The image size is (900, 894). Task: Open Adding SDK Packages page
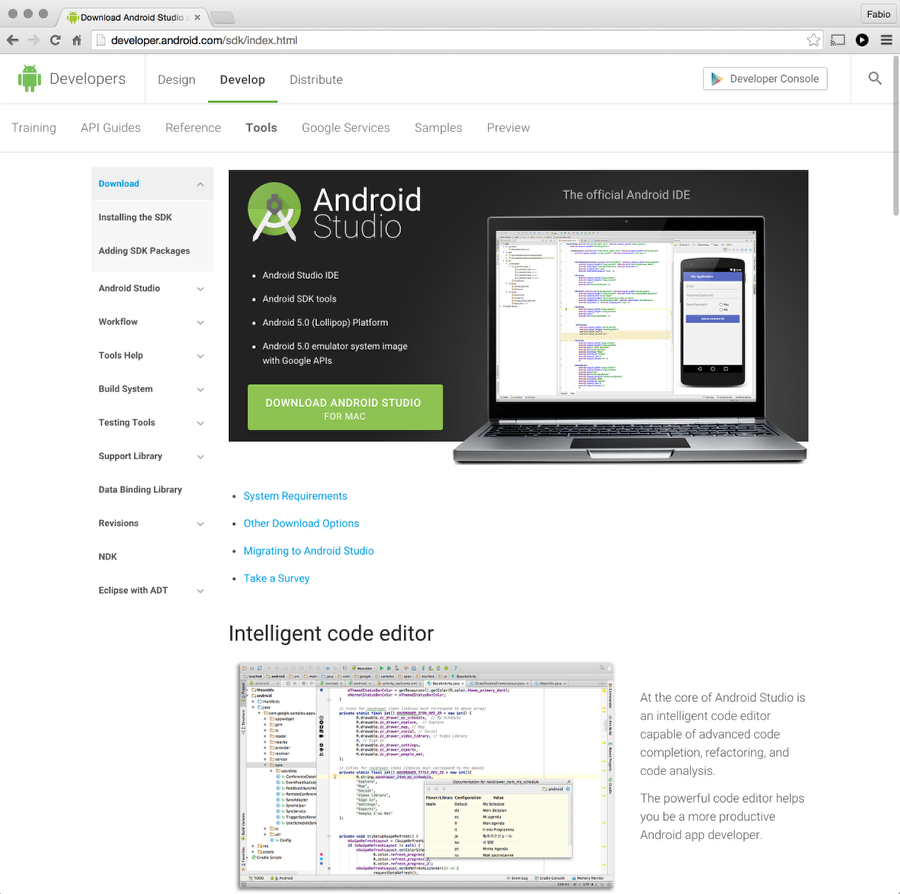(144, 251)
